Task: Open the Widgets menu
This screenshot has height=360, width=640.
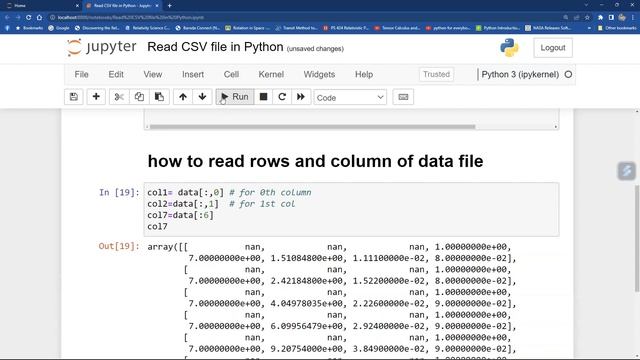Action: click(x=319, y=74)
